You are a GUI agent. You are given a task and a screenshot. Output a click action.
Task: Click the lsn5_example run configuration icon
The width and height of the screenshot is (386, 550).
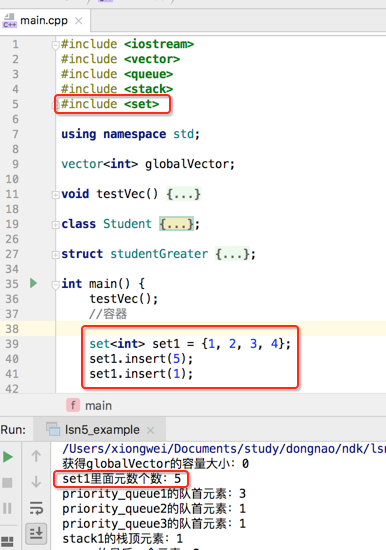53,429
